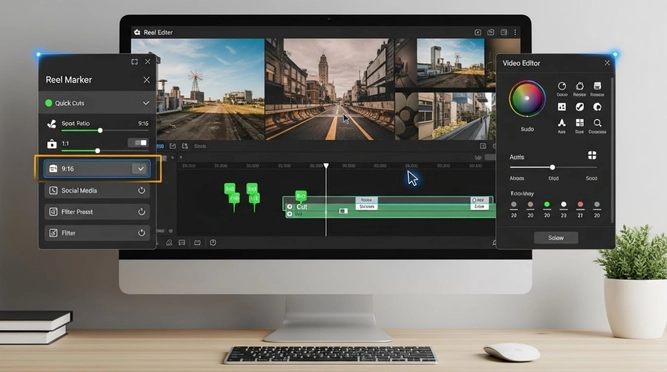Viewport: 667px width, 372px height.
Task: Adjust the 1:1 row slider handle
Action: click(97, 151)
